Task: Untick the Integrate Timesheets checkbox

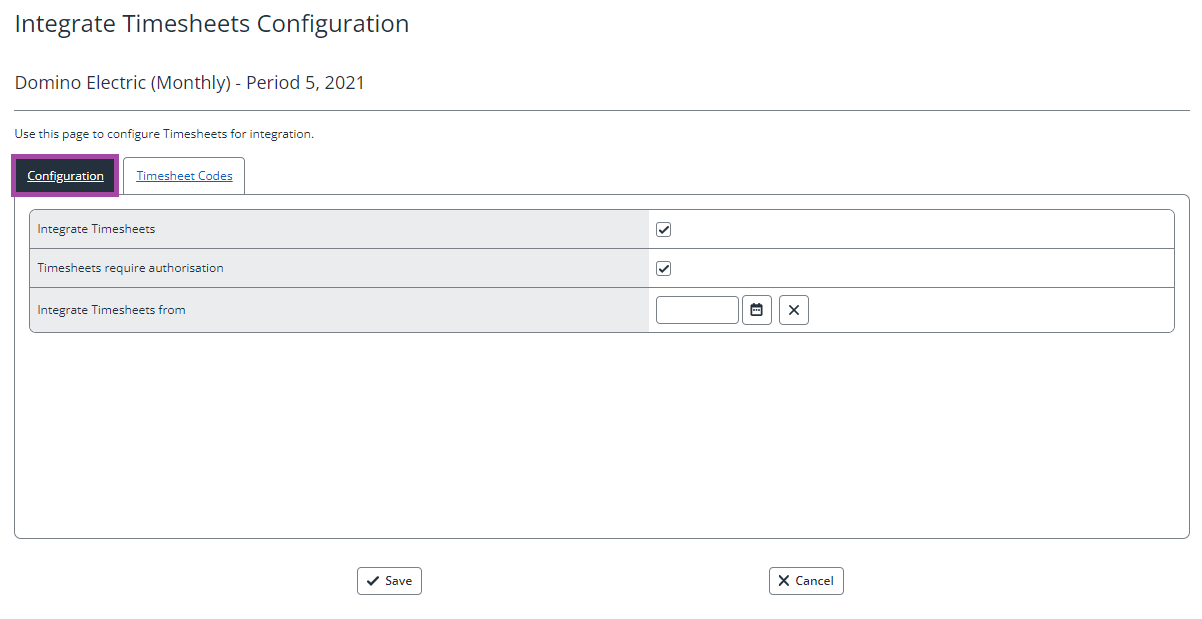Action: coord(663,229)
